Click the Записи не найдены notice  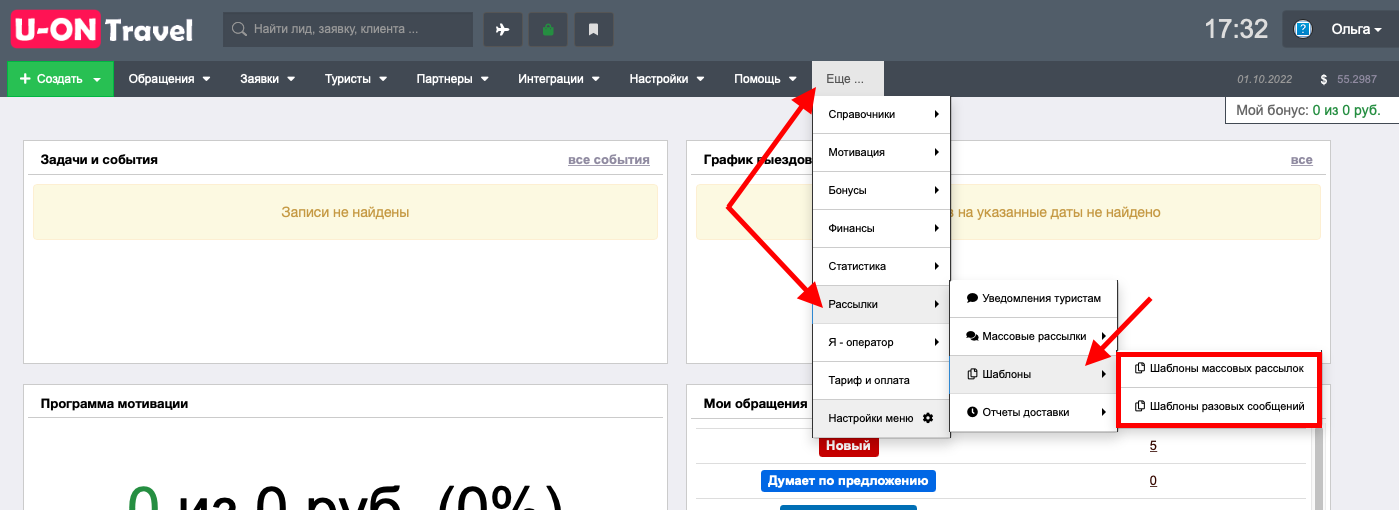click(345, 212)
